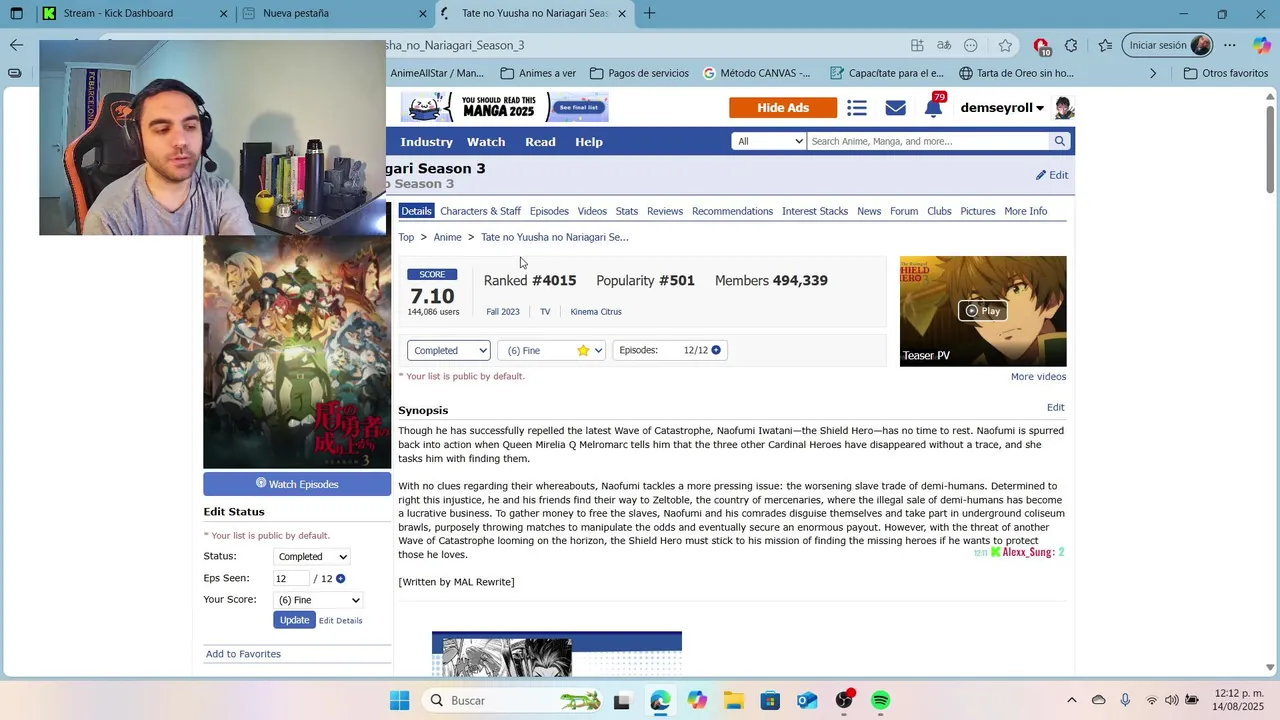Switch to the Reviews tab
The image size is (1280, 720).
point(665,211)
